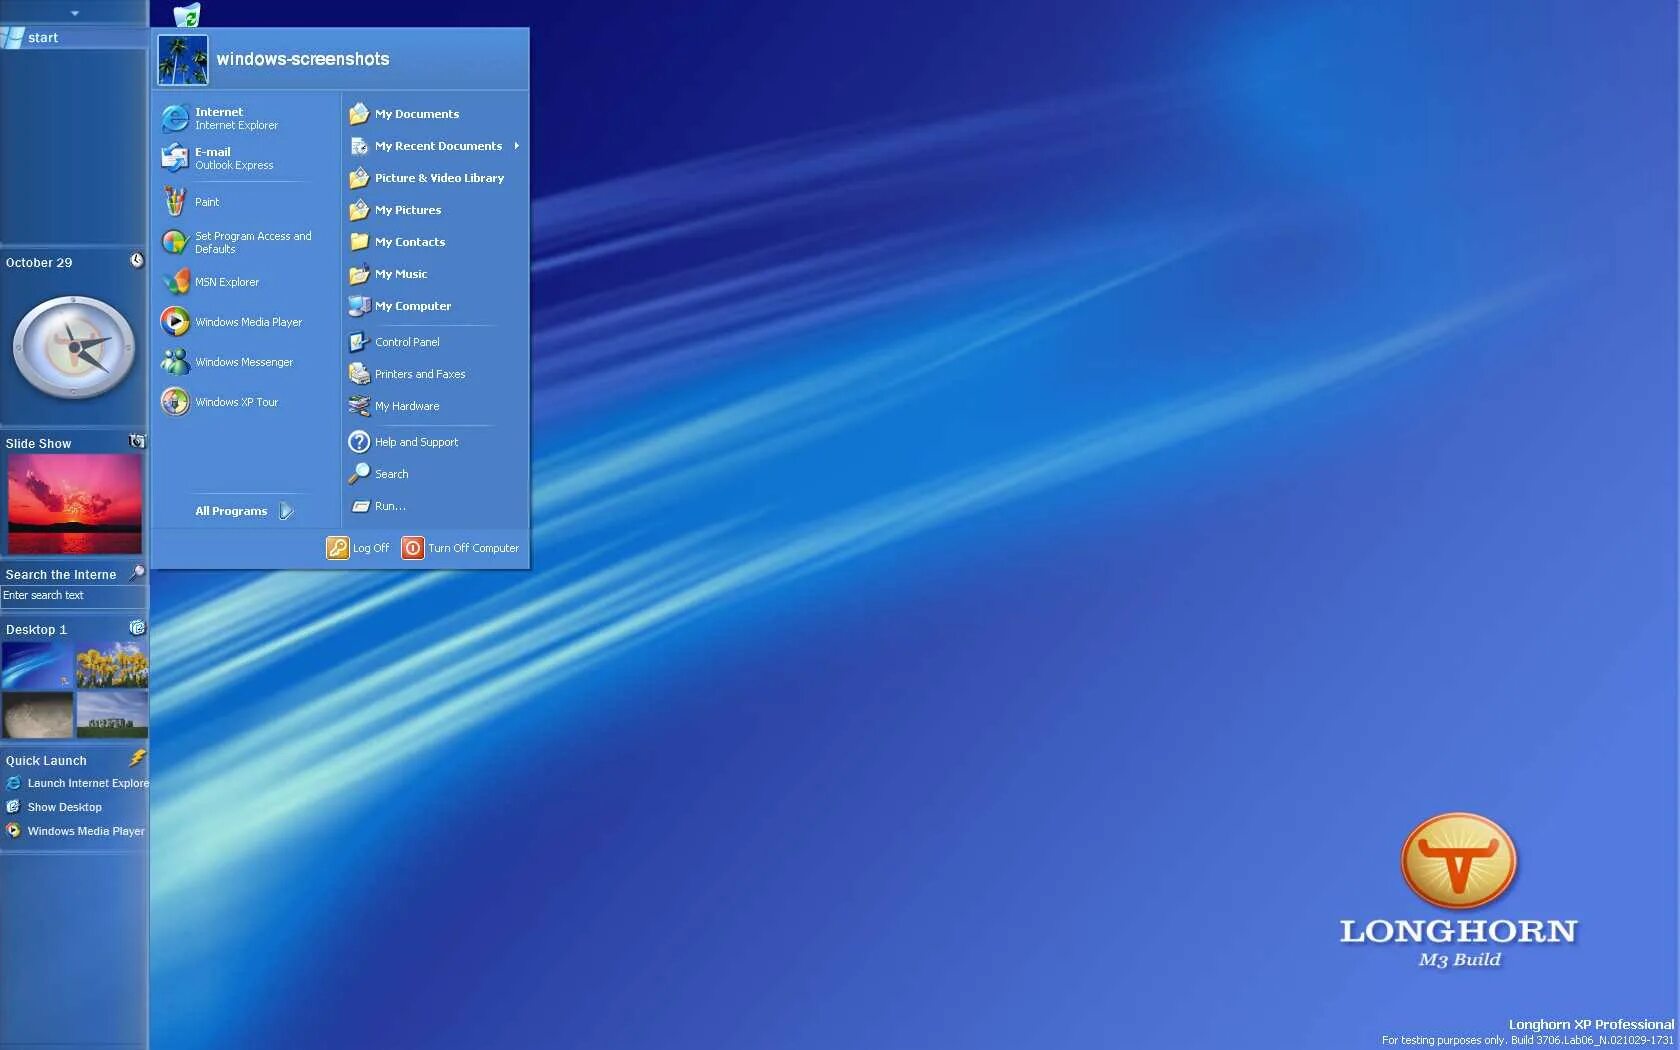Select Help and Support
Viewport: 1680px width, 1050px height.
coord(415,441)
